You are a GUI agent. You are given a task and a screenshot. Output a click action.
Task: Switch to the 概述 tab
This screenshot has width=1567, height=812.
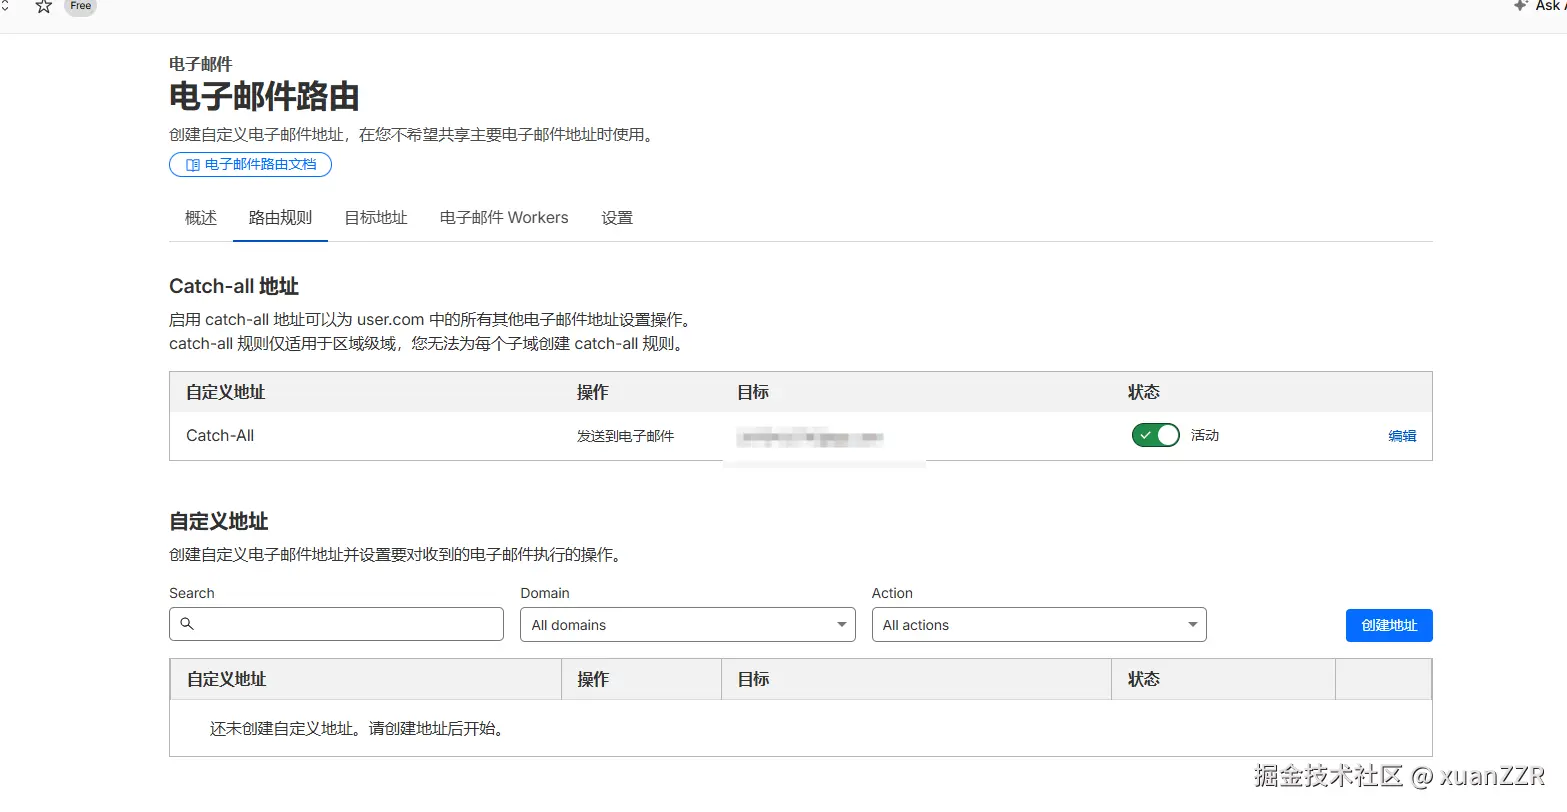coord(201,218)
